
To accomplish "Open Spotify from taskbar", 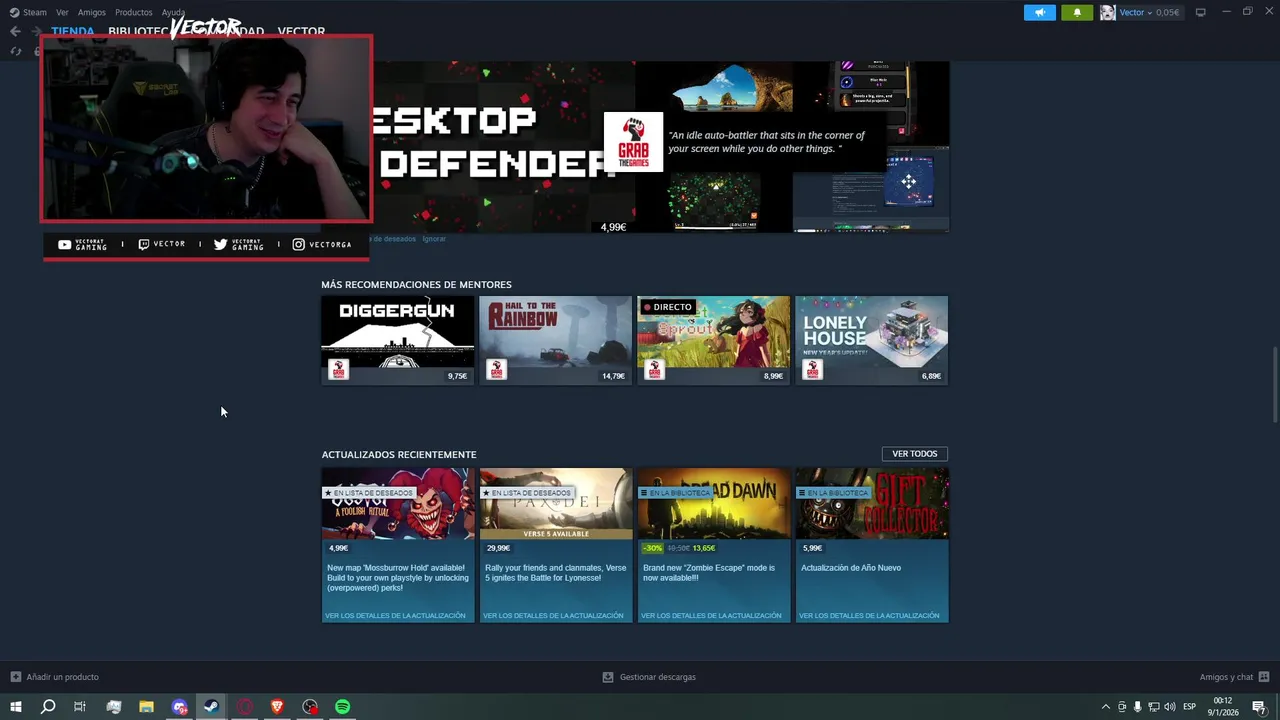I will [x=343, y=707].
